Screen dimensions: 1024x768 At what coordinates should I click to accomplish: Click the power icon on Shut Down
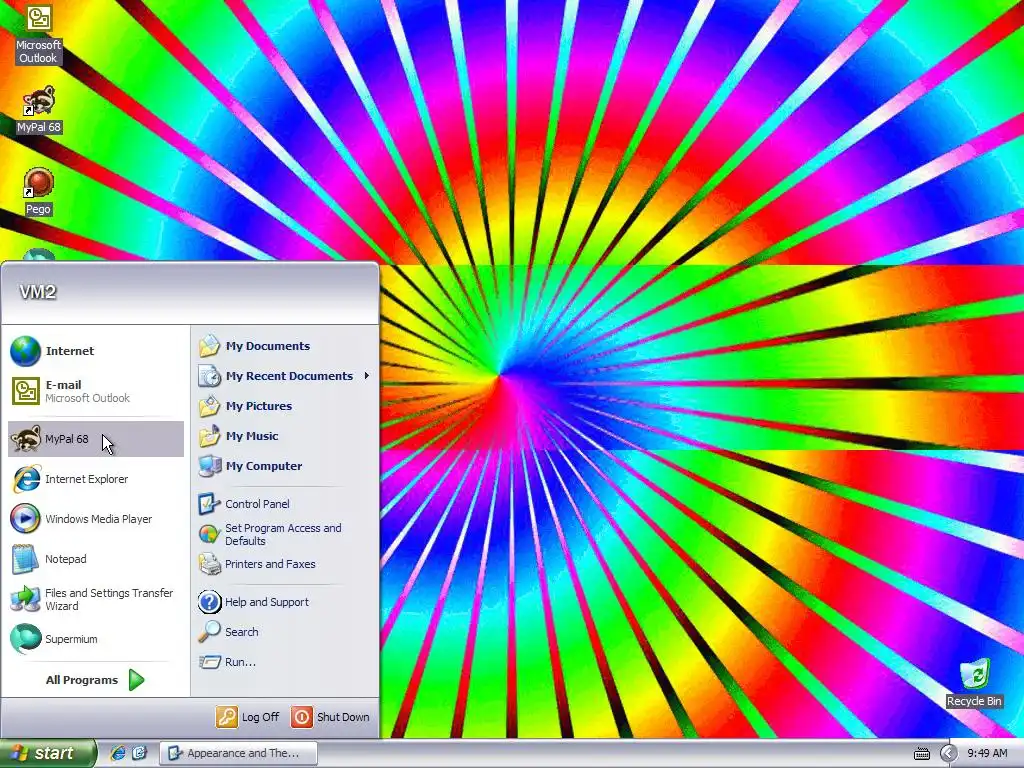(302, 717)
